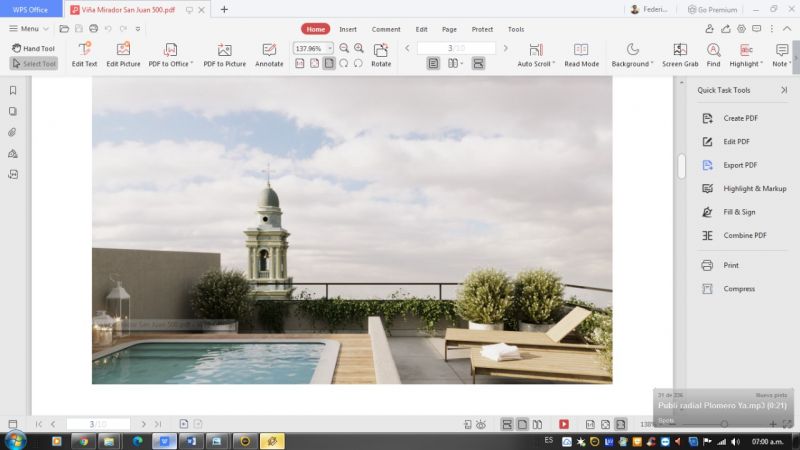Viewport: 800px width, 450px height.
Task: Open the Comment tab
Action: tap(386, 29)
